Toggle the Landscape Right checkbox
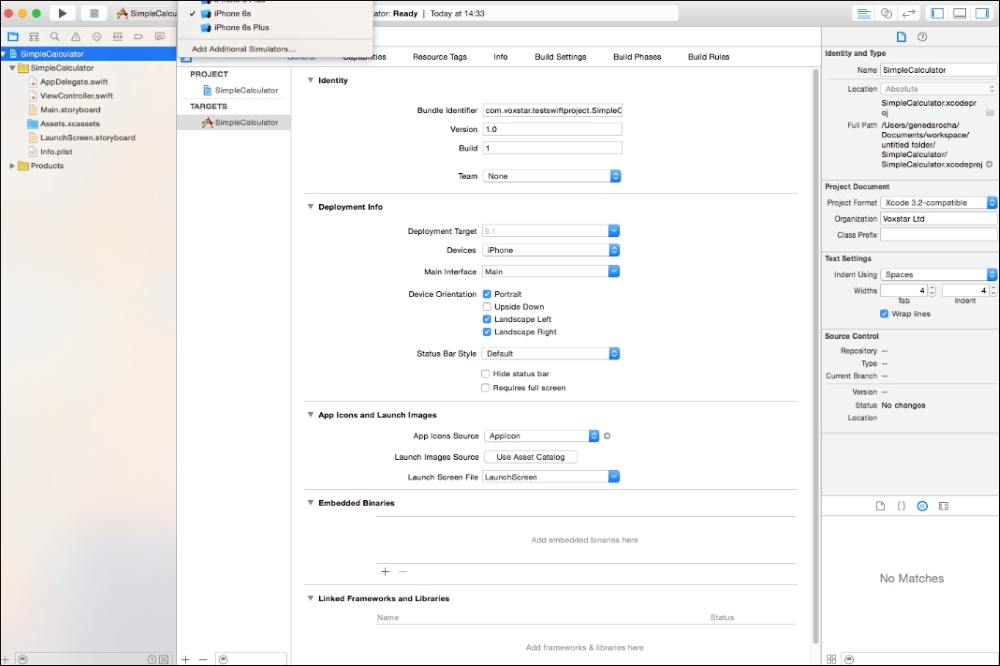The height and width of the screenshot is (666, 1000). 487,332
